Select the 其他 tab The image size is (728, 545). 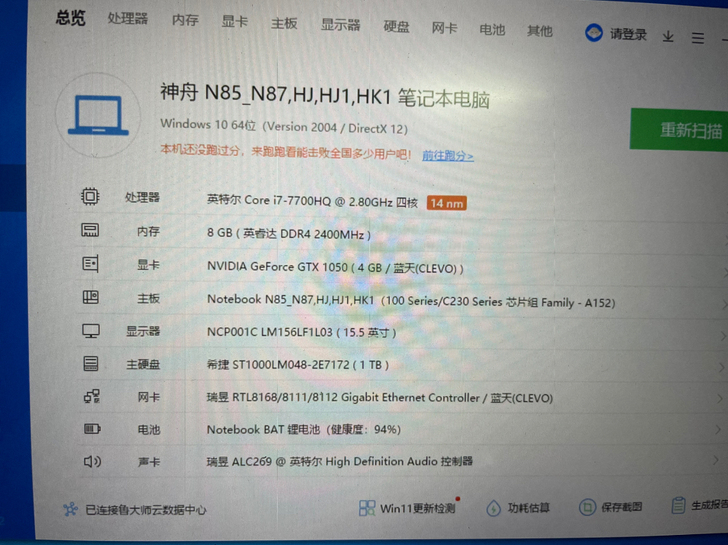coord(540,31)
